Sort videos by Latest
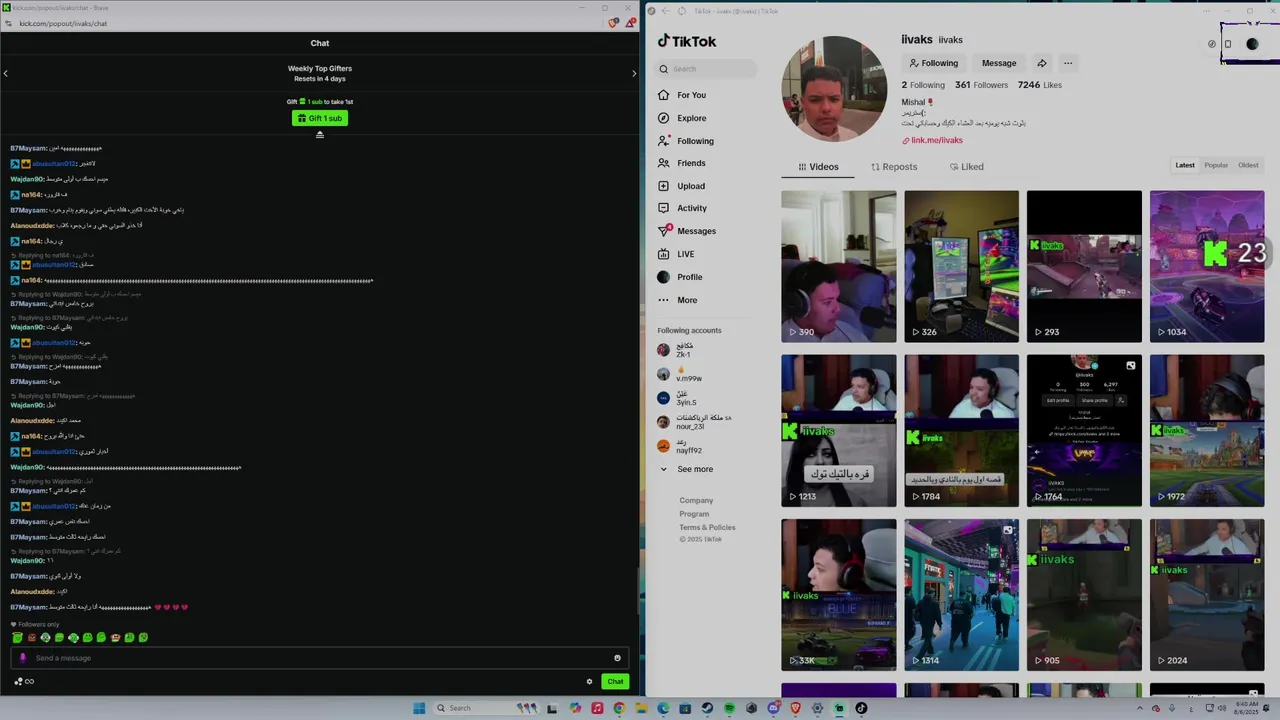The height and width of the screenshot is (720, 1280). pyautogui.click(x=1185, y=165)
